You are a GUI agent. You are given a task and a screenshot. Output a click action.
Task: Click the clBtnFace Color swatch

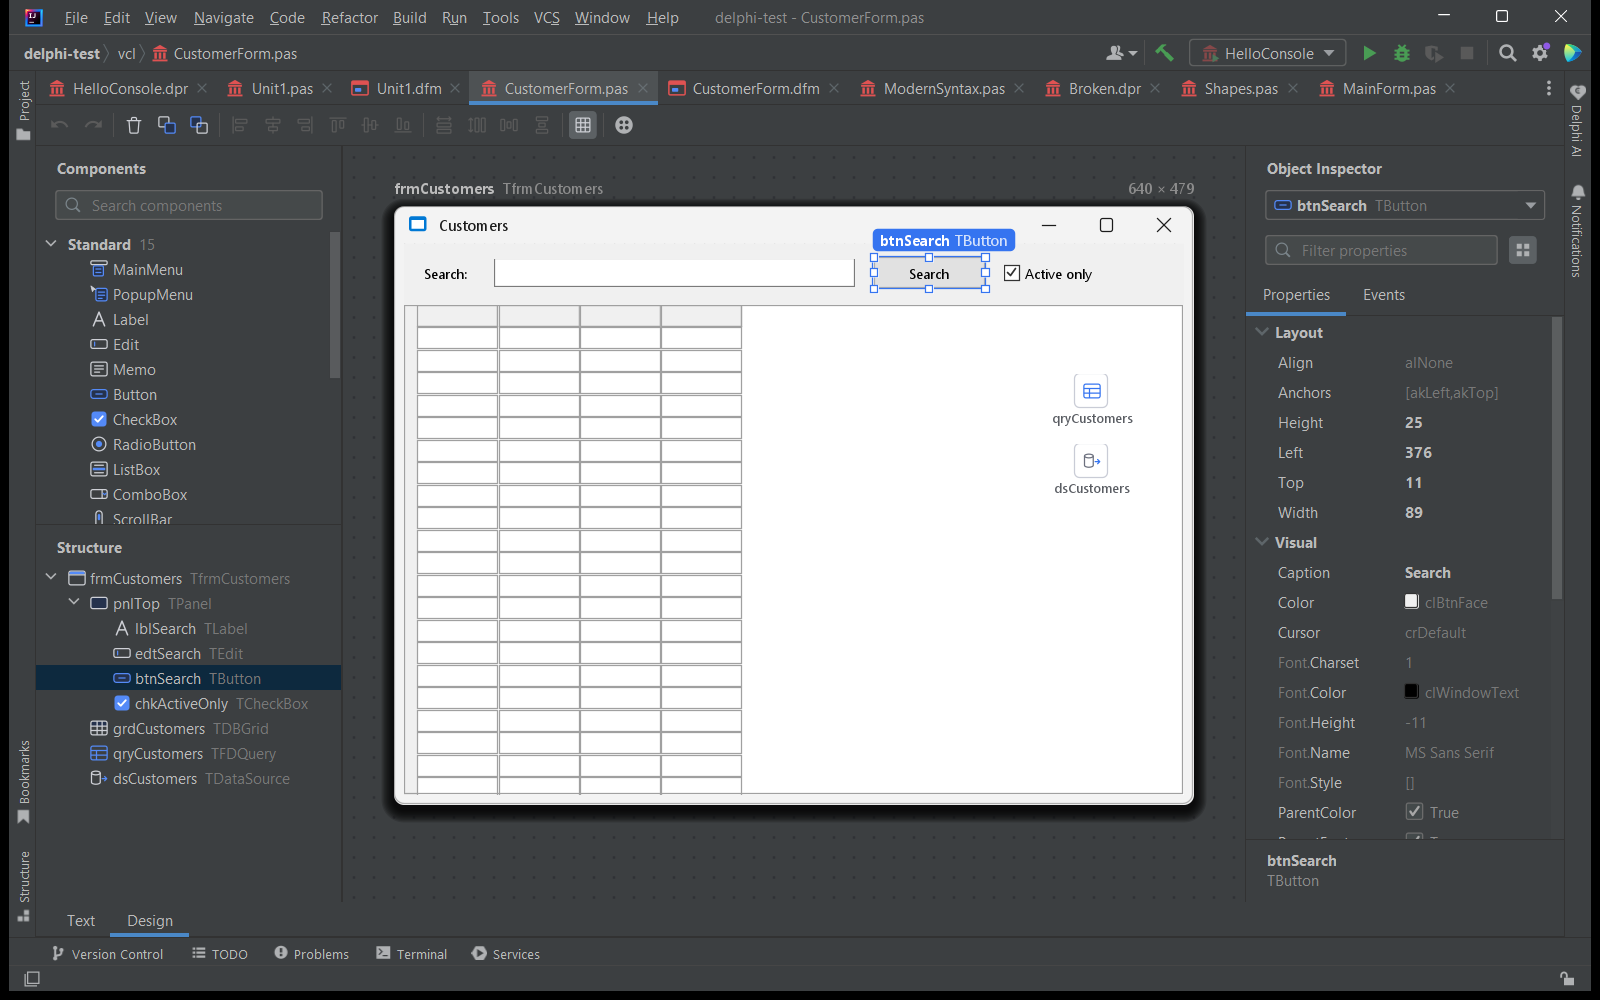1412,601
